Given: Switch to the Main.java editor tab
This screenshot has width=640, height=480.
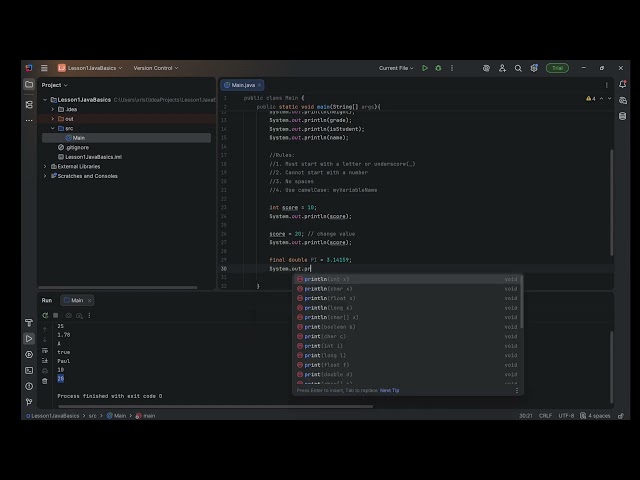Looking at the screenshot, I should [240, 85].
